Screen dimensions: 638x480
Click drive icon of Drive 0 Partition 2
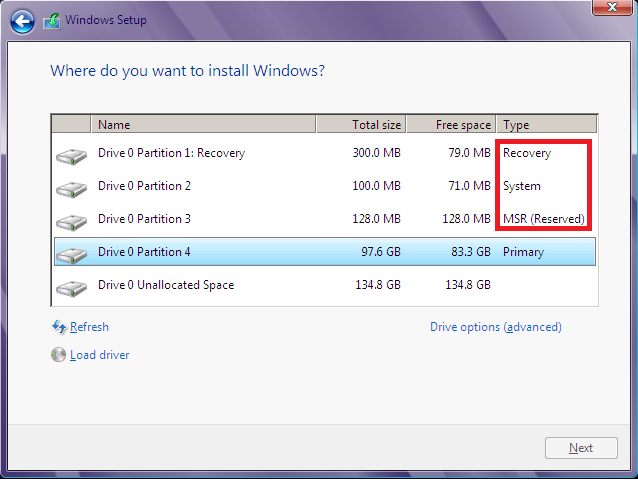(72, 189)
